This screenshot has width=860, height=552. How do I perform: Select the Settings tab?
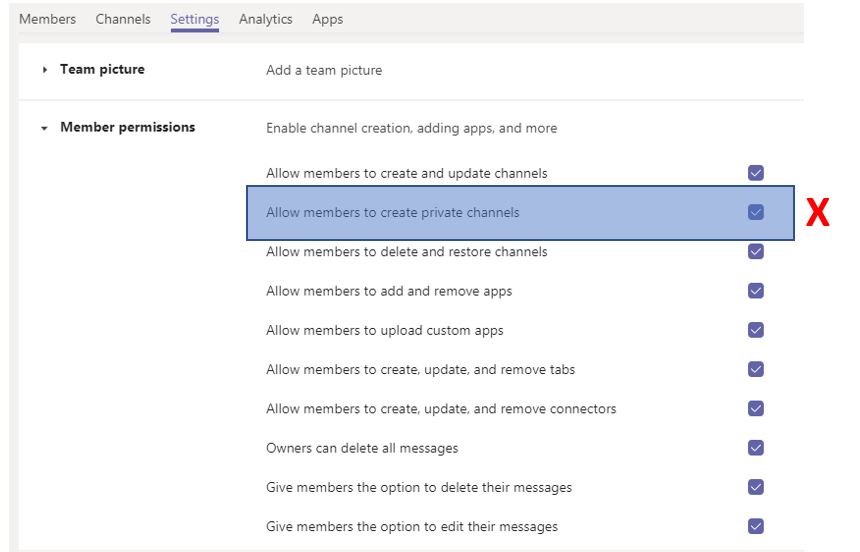[x=194, y=19]
